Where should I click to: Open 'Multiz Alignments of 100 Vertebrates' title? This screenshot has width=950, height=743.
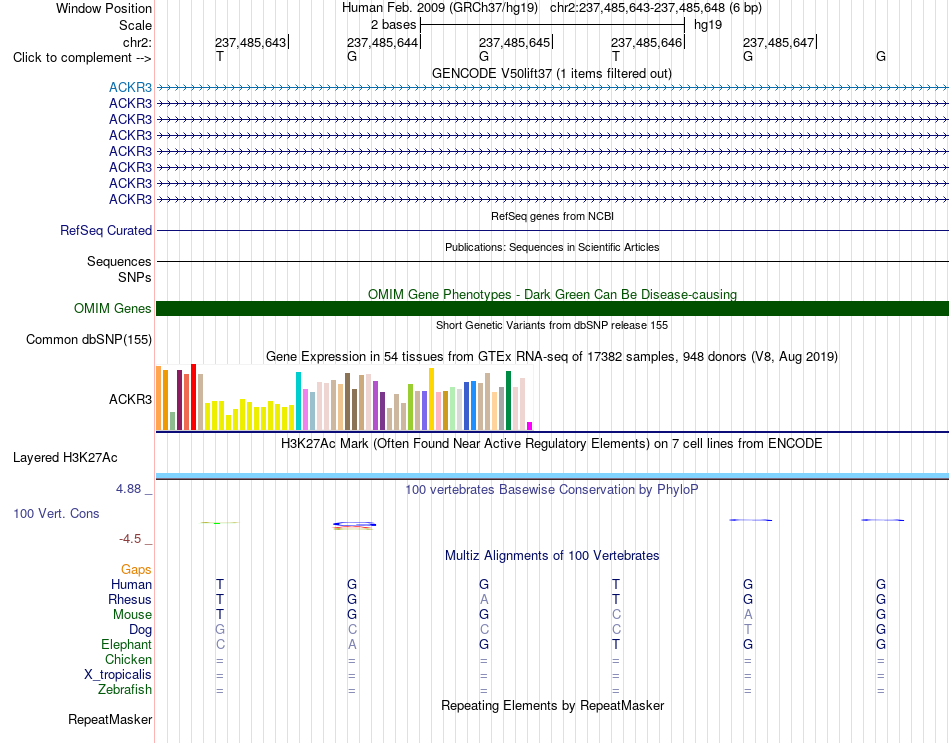tap(552, 556)
